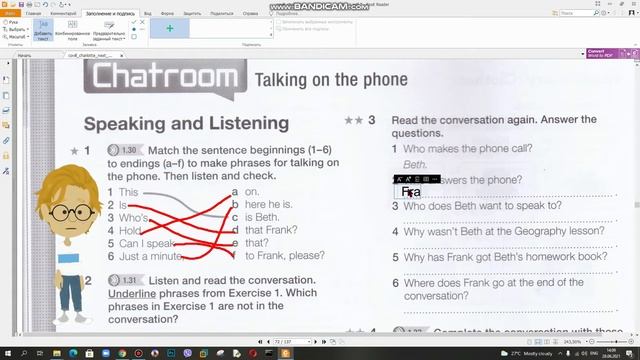640x360 pixels.
Task: Open the layers panel icon in sidebar
Action: tap(6, 110)
